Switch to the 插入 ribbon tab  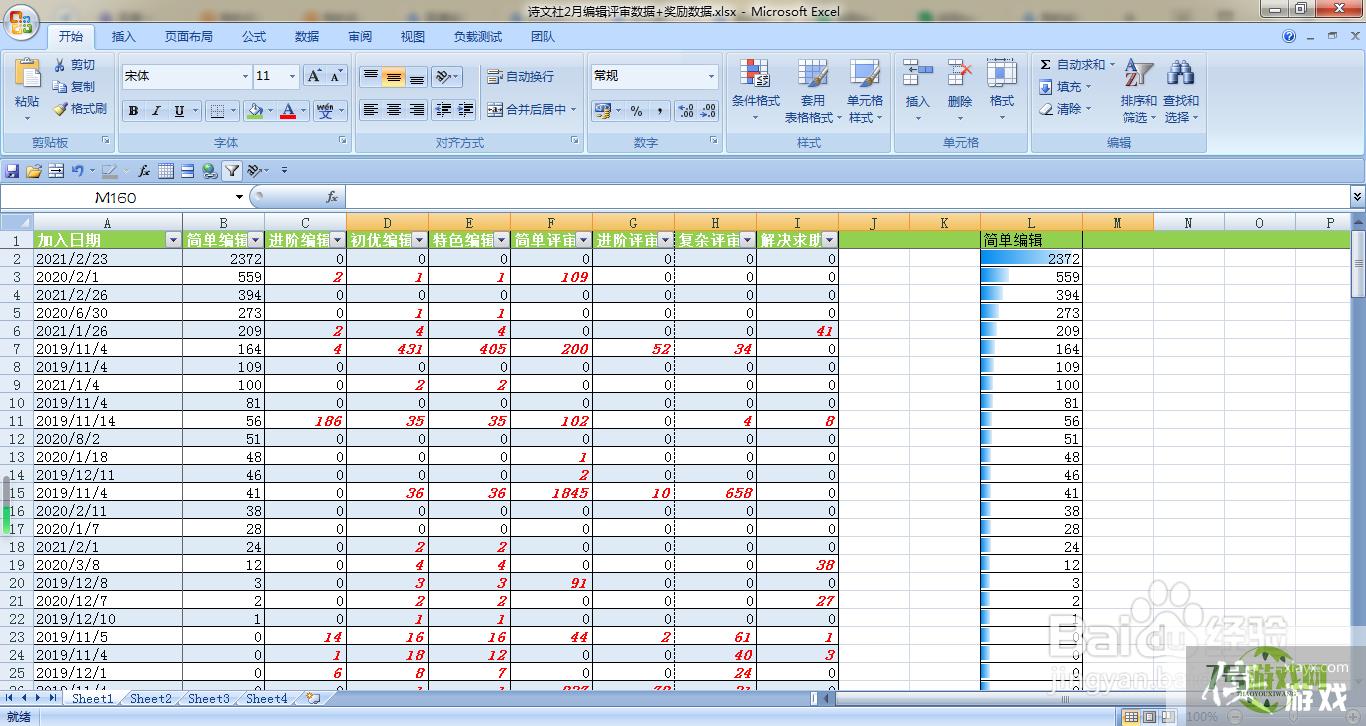point(124,37)
